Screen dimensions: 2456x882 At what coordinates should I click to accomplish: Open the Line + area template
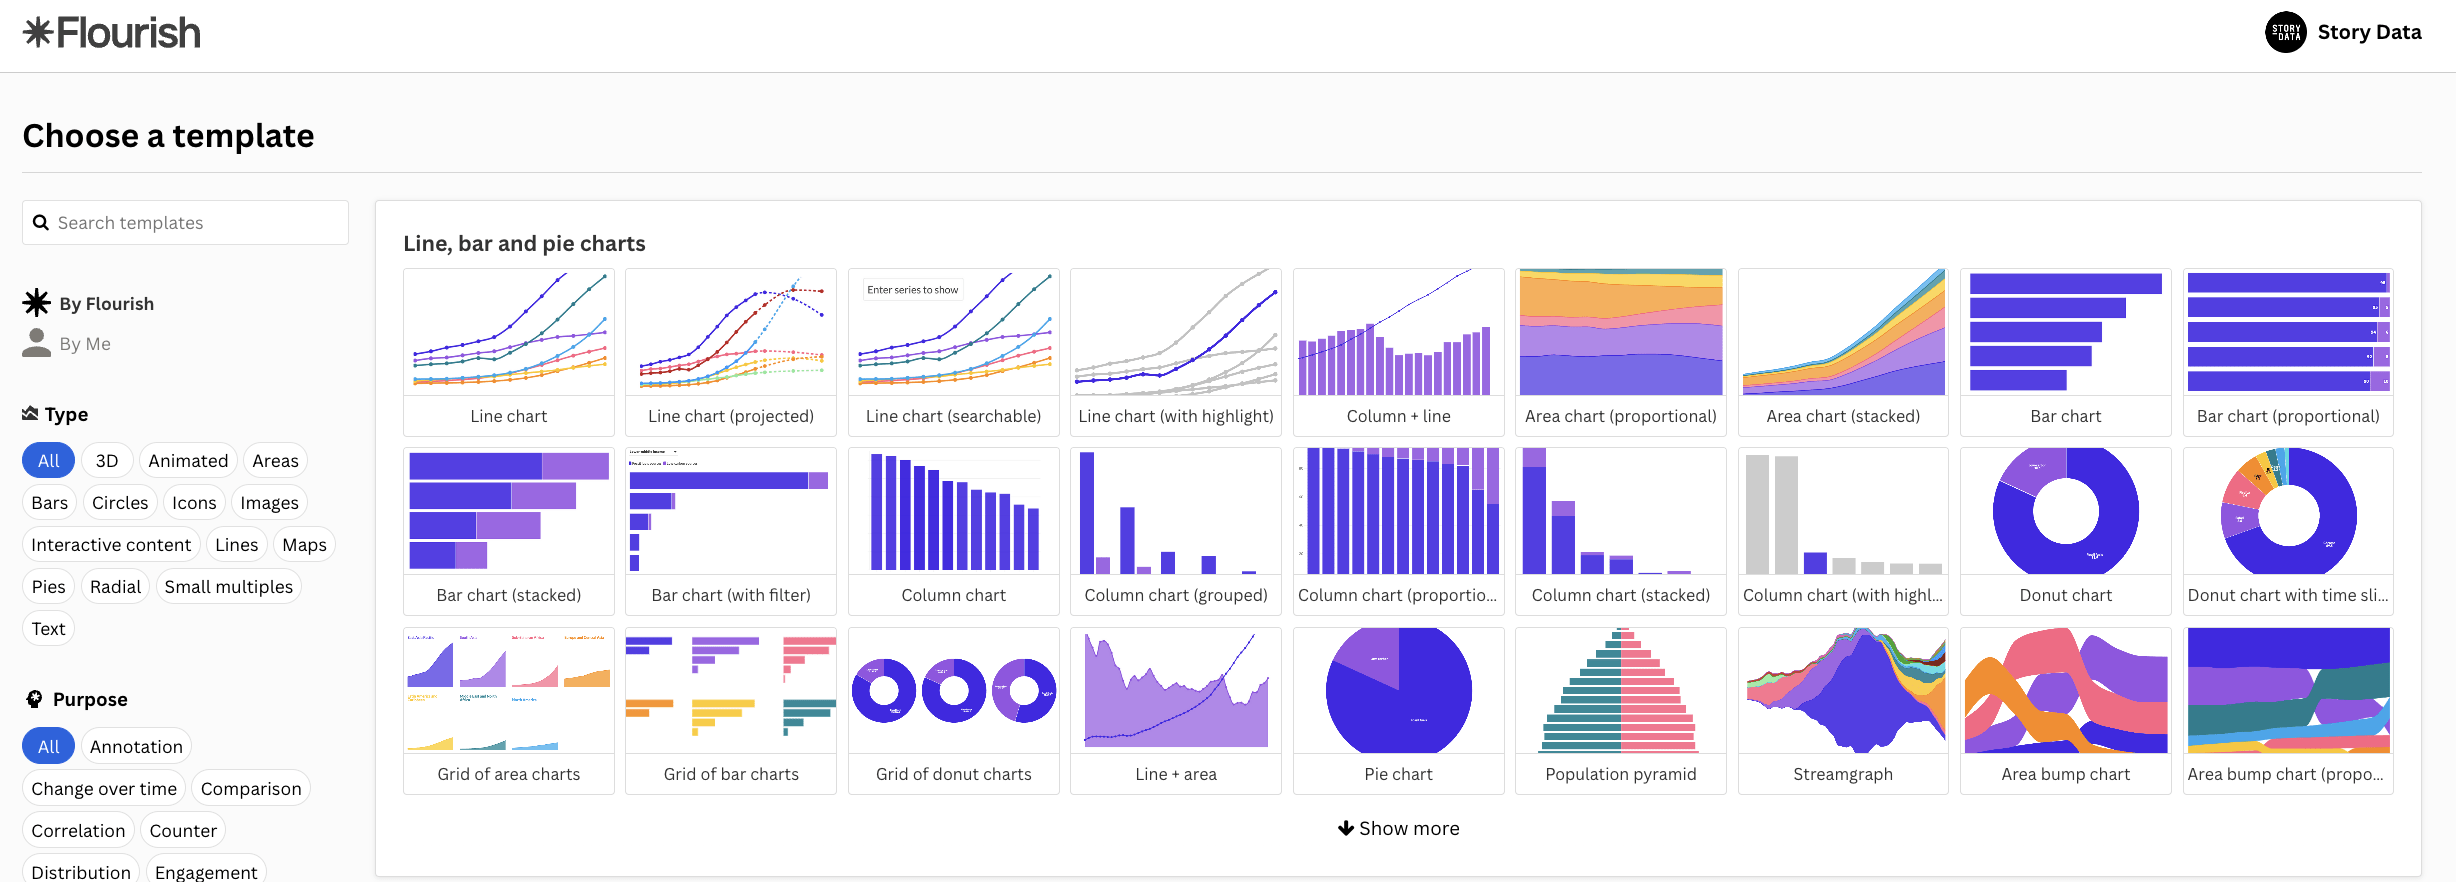point(1176,710)
